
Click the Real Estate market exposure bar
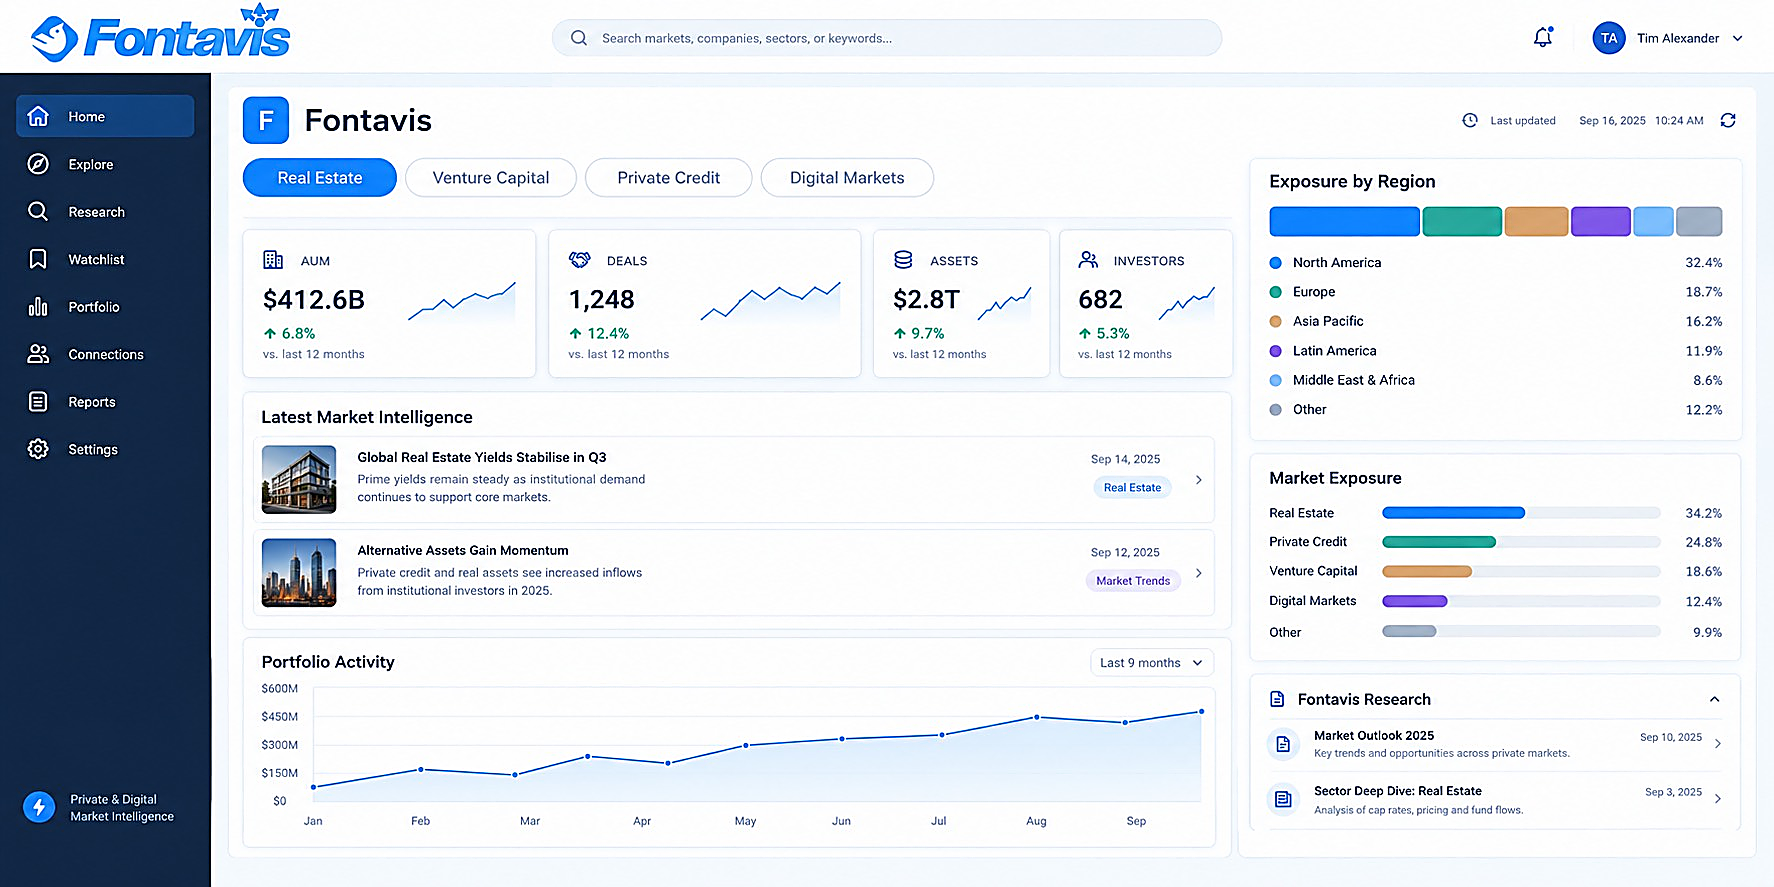click(x=1453, y=513)
